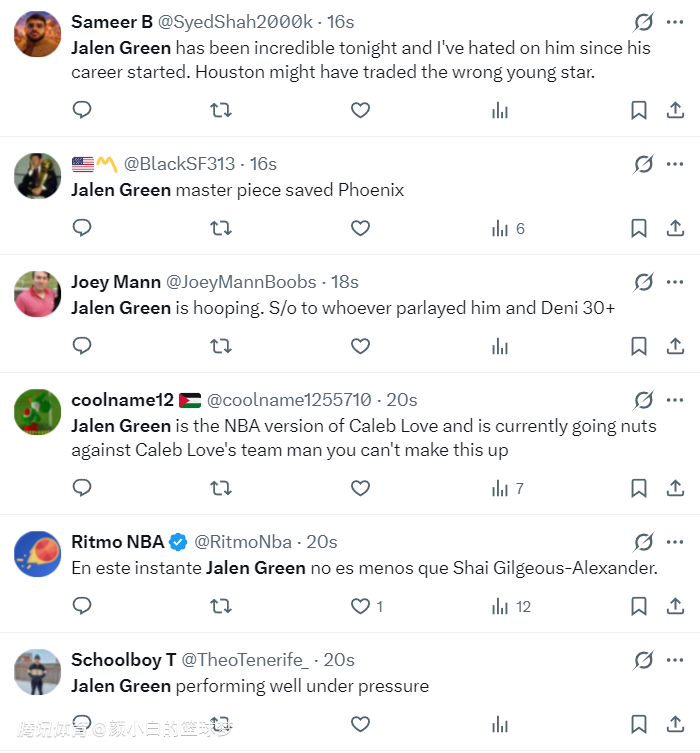The height and width of the screenshot is (753, 700).
Task: View analytics on Ritmo NBA's tweet
Action: tap(510, 606)
